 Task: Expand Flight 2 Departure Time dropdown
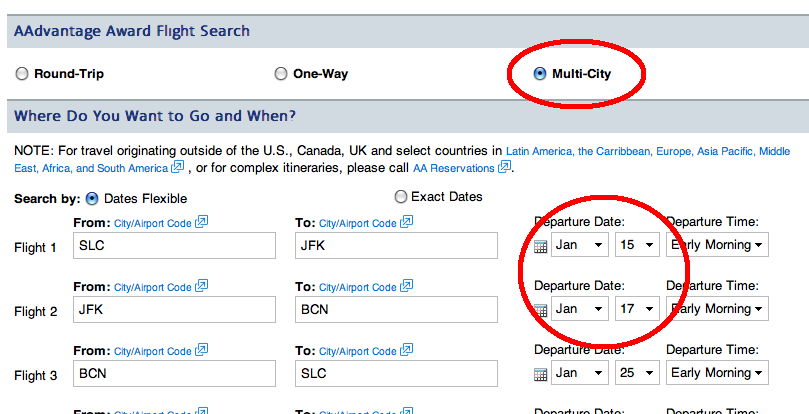click(717, 309)
